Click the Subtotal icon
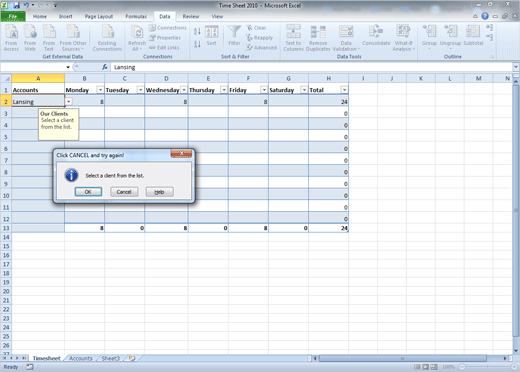Viewport: 520px width, 372px height. coord(473,36)
